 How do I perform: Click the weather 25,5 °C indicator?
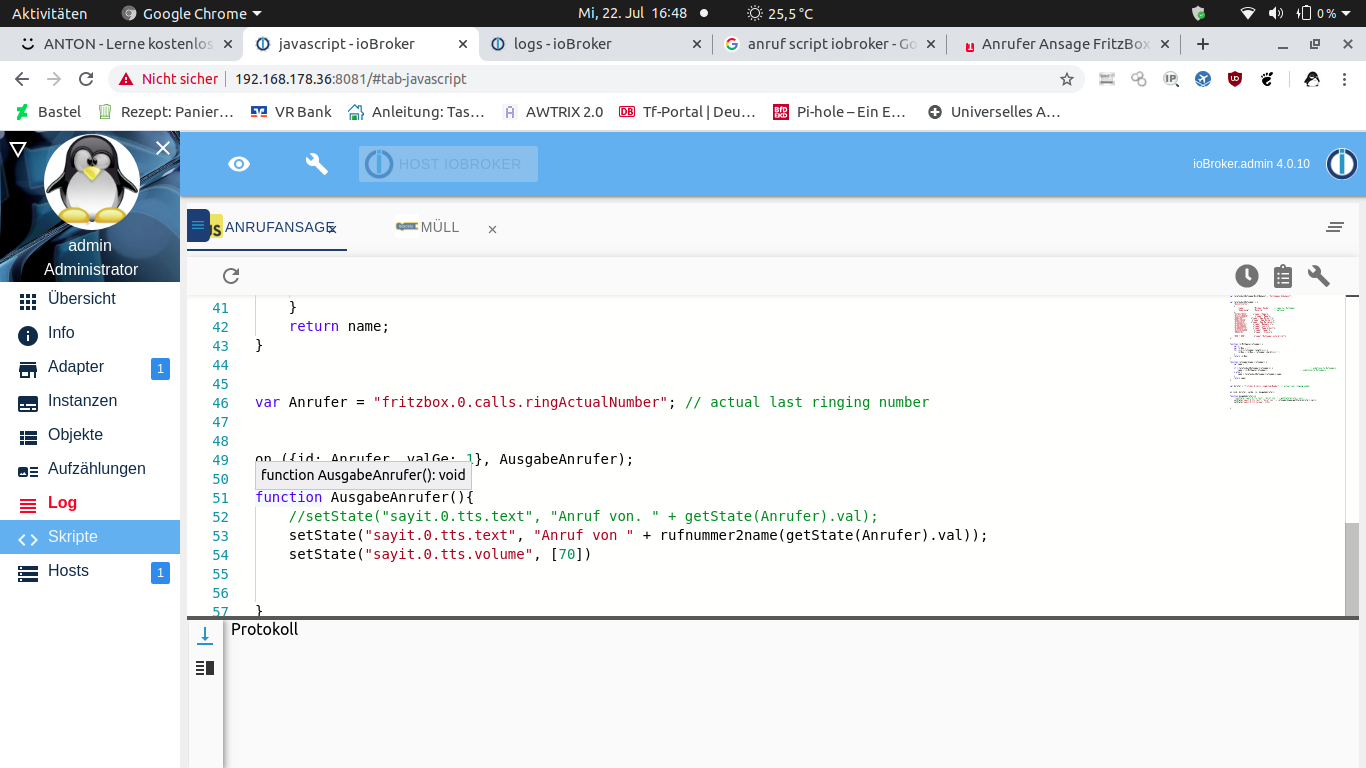pos(780,13)
